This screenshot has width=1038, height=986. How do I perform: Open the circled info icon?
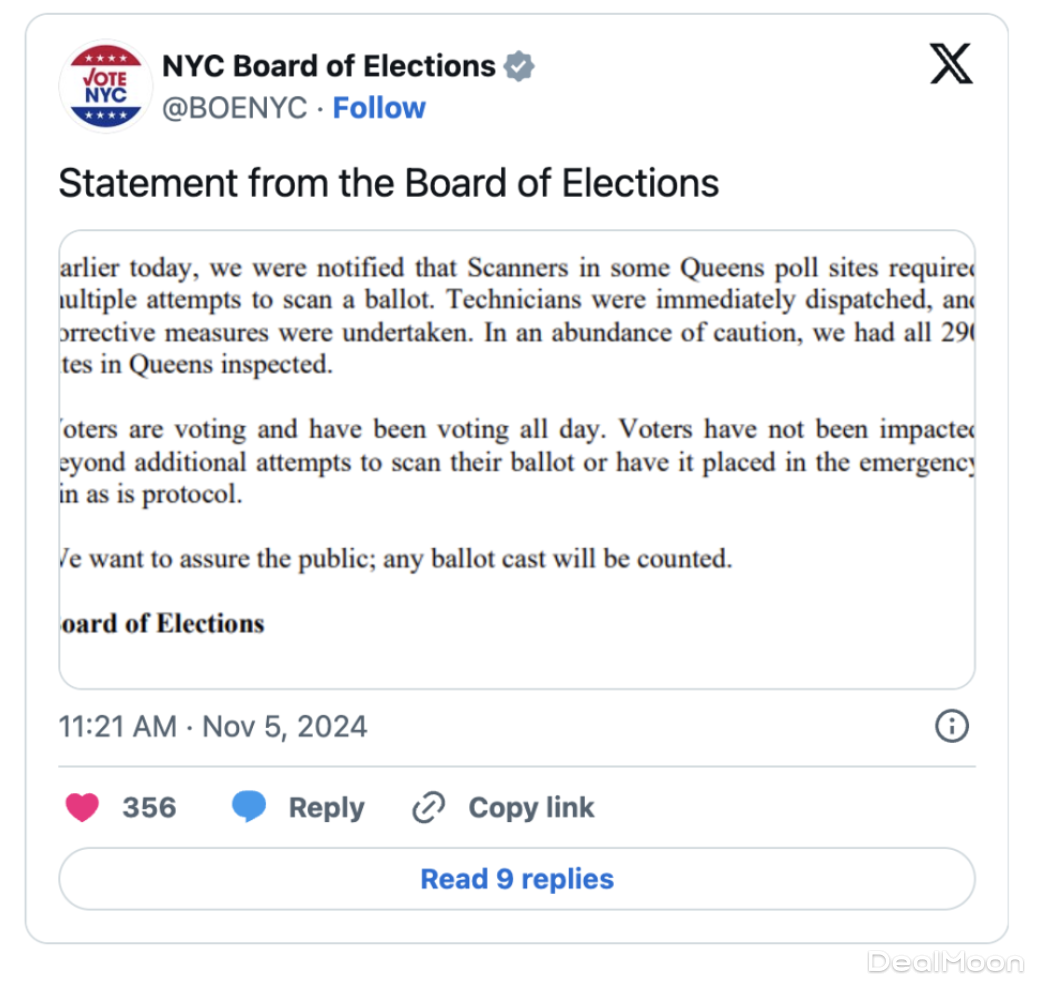[x=951, y=726]
